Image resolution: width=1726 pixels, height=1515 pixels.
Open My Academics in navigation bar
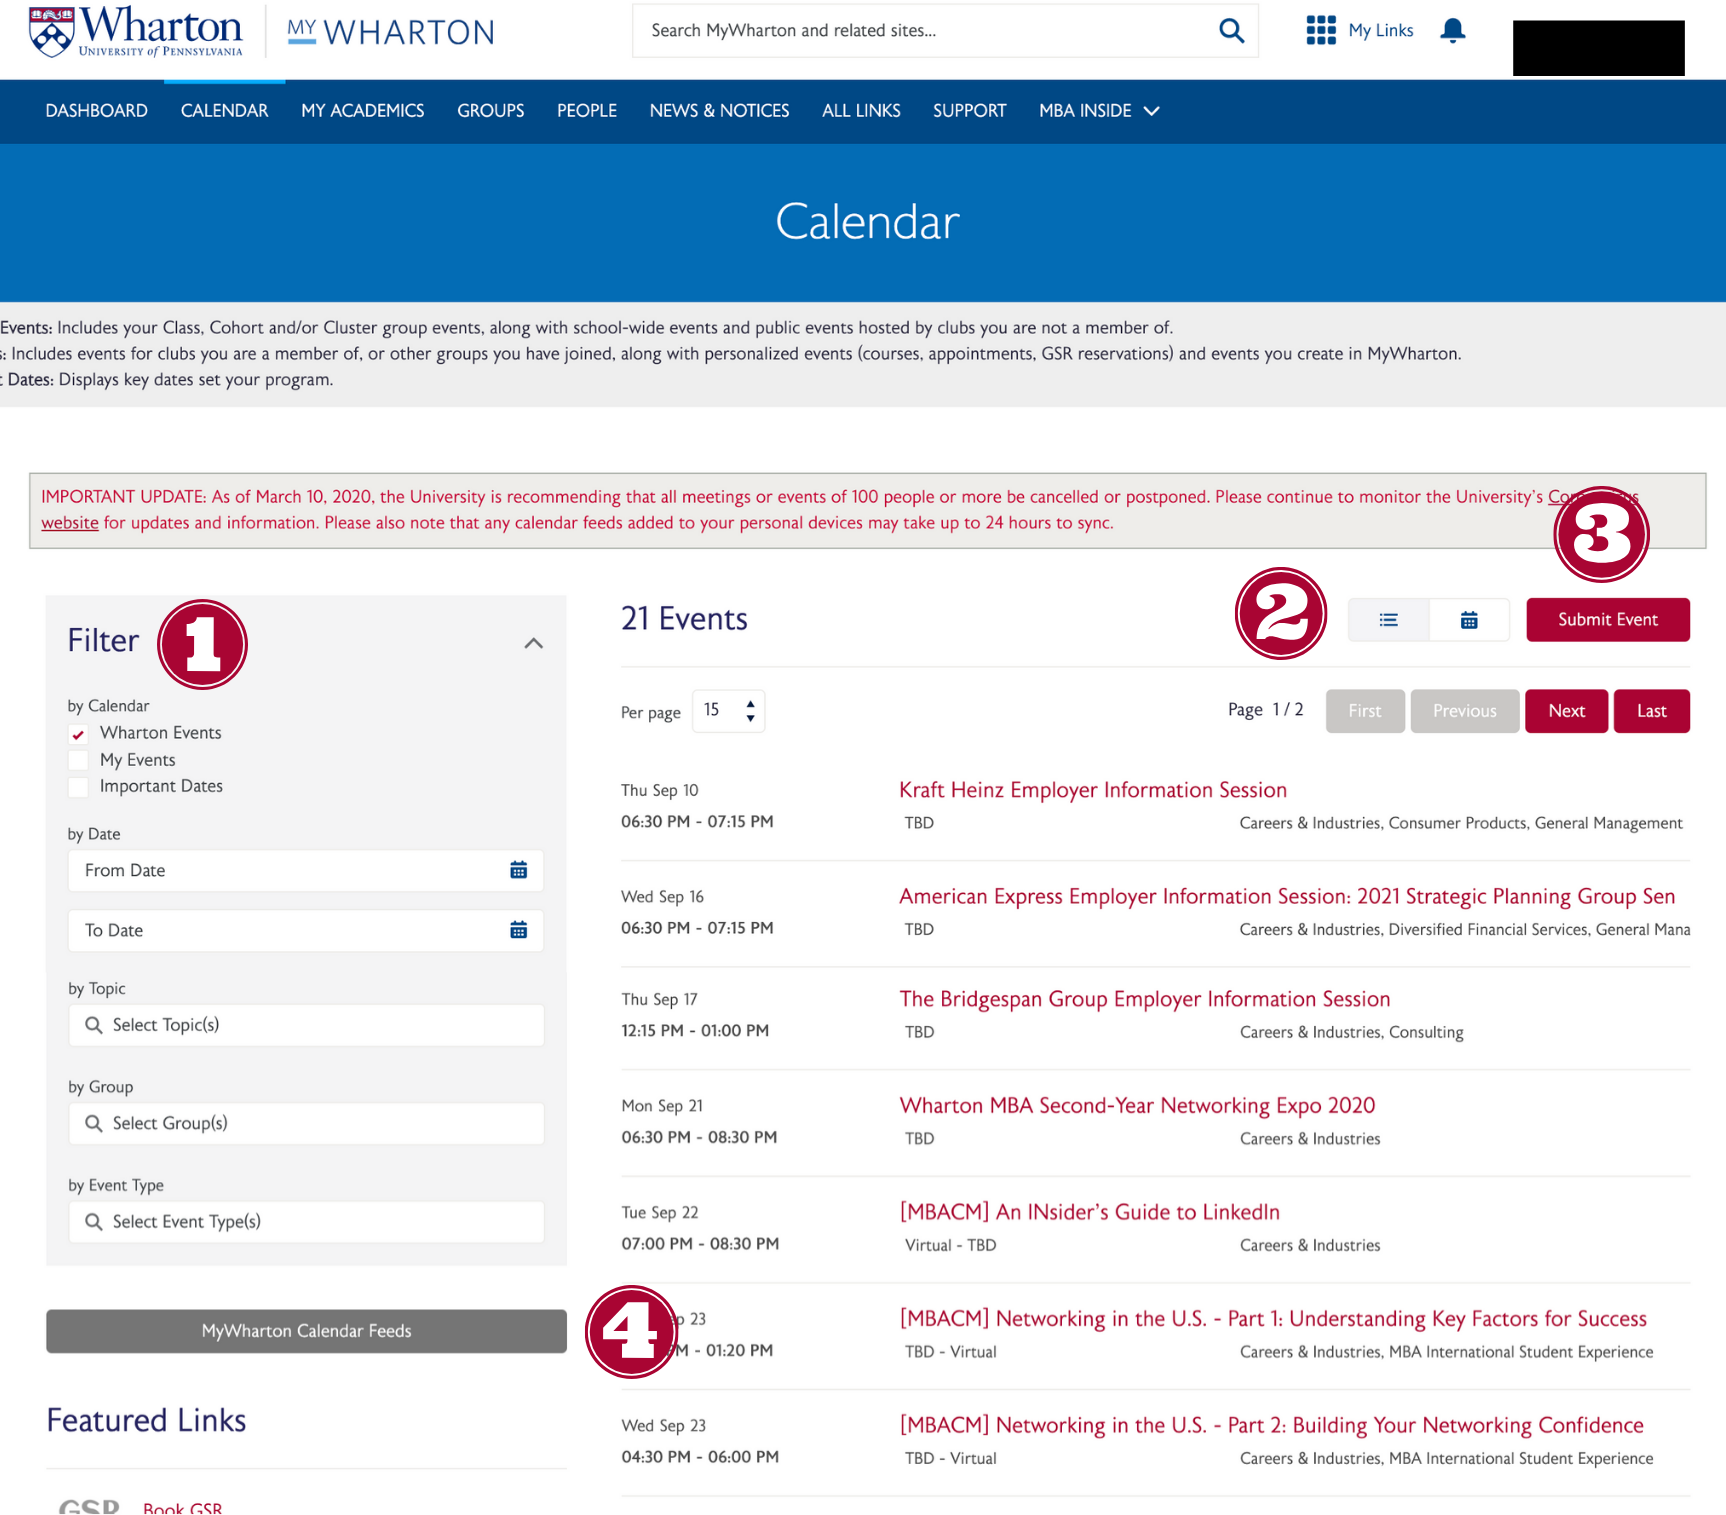coord(363,111)
